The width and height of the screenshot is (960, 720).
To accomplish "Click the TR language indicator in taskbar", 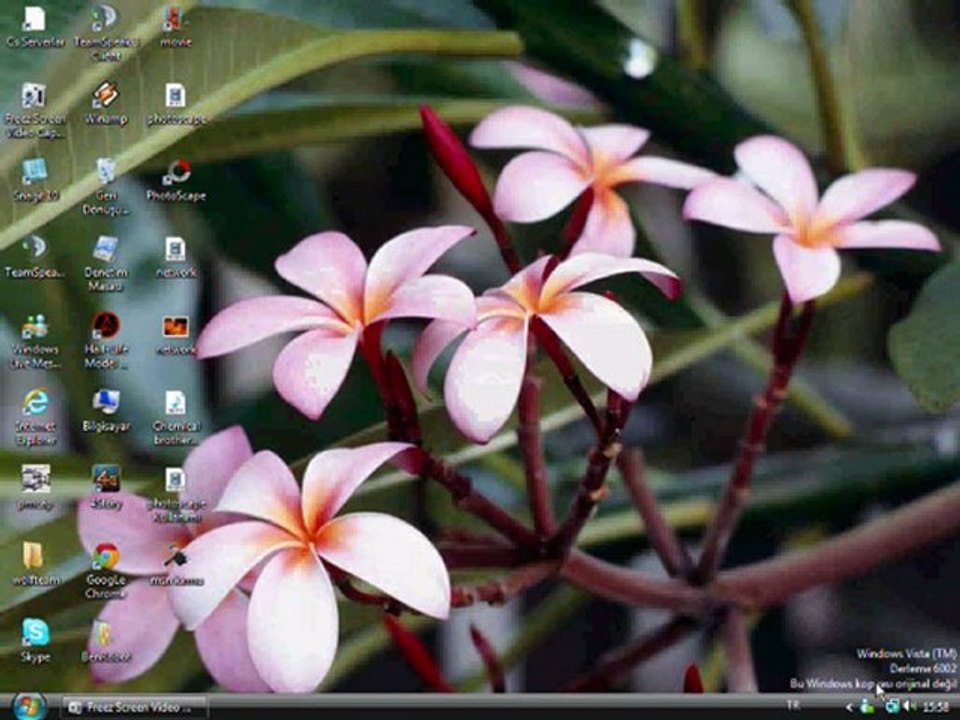I will click(793, 705).
